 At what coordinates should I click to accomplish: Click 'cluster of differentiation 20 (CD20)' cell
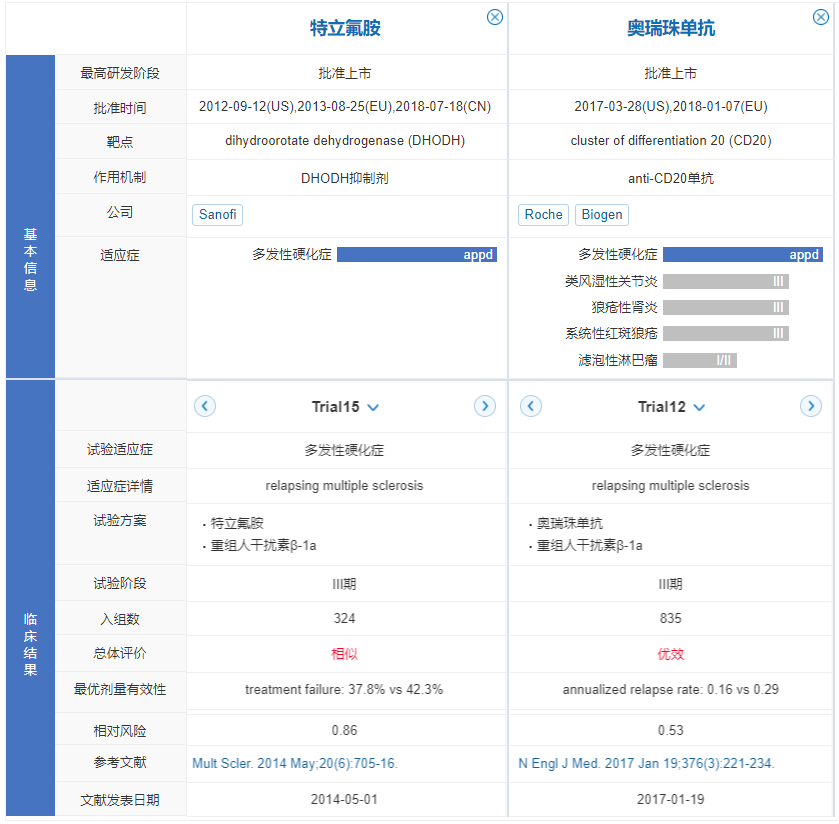(671, 141)
